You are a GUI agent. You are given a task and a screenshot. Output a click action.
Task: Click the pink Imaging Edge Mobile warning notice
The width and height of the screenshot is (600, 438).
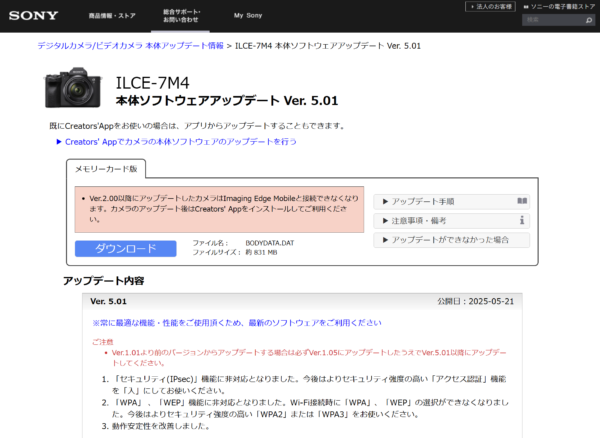pos(219,210)
